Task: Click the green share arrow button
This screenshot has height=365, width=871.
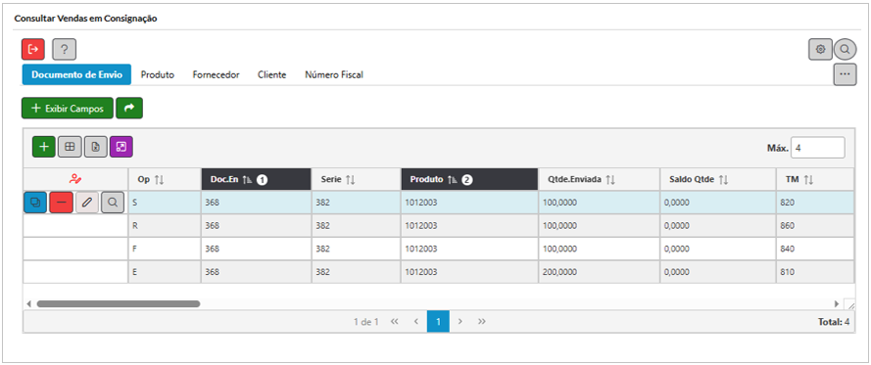Action: coord(129,108)
